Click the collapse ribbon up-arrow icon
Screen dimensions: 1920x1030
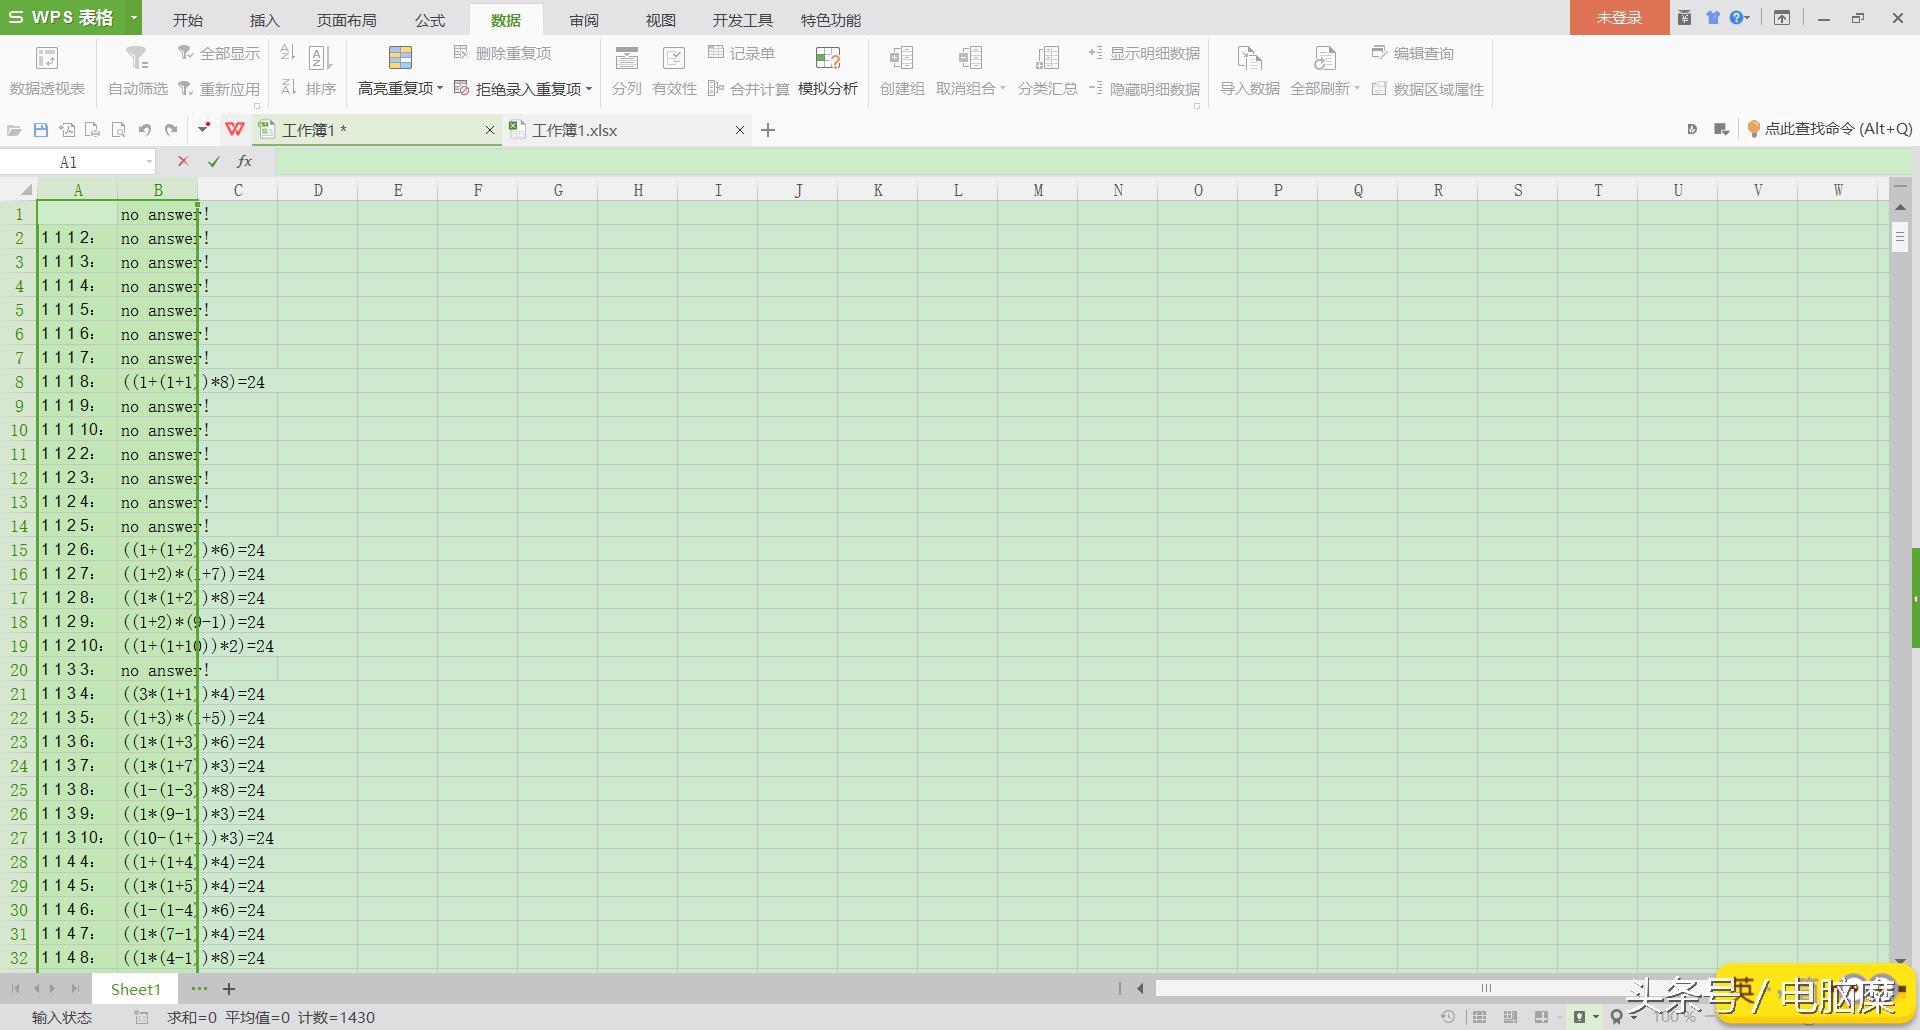[1782, 18]
